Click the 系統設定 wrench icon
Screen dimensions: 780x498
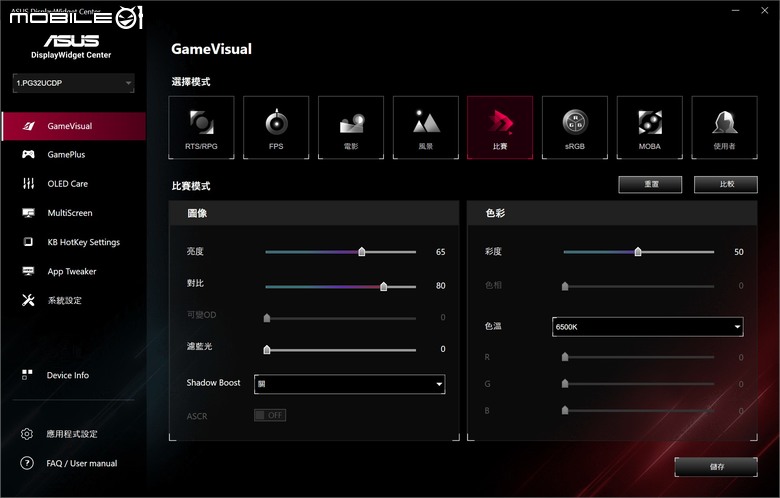click(x=28, y=300)
